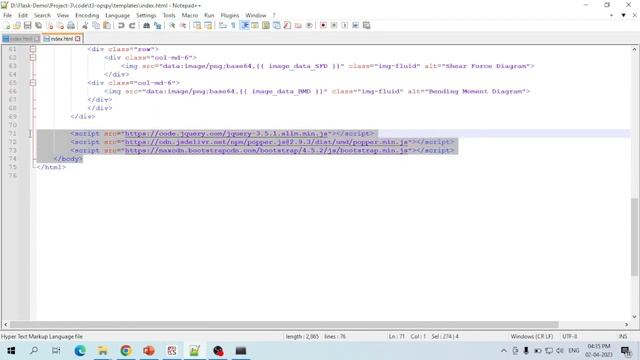Click the UTF-8 encoding status bar entry
The height and width of the screenshot is (360, 640).
click(x=569, y=336)
